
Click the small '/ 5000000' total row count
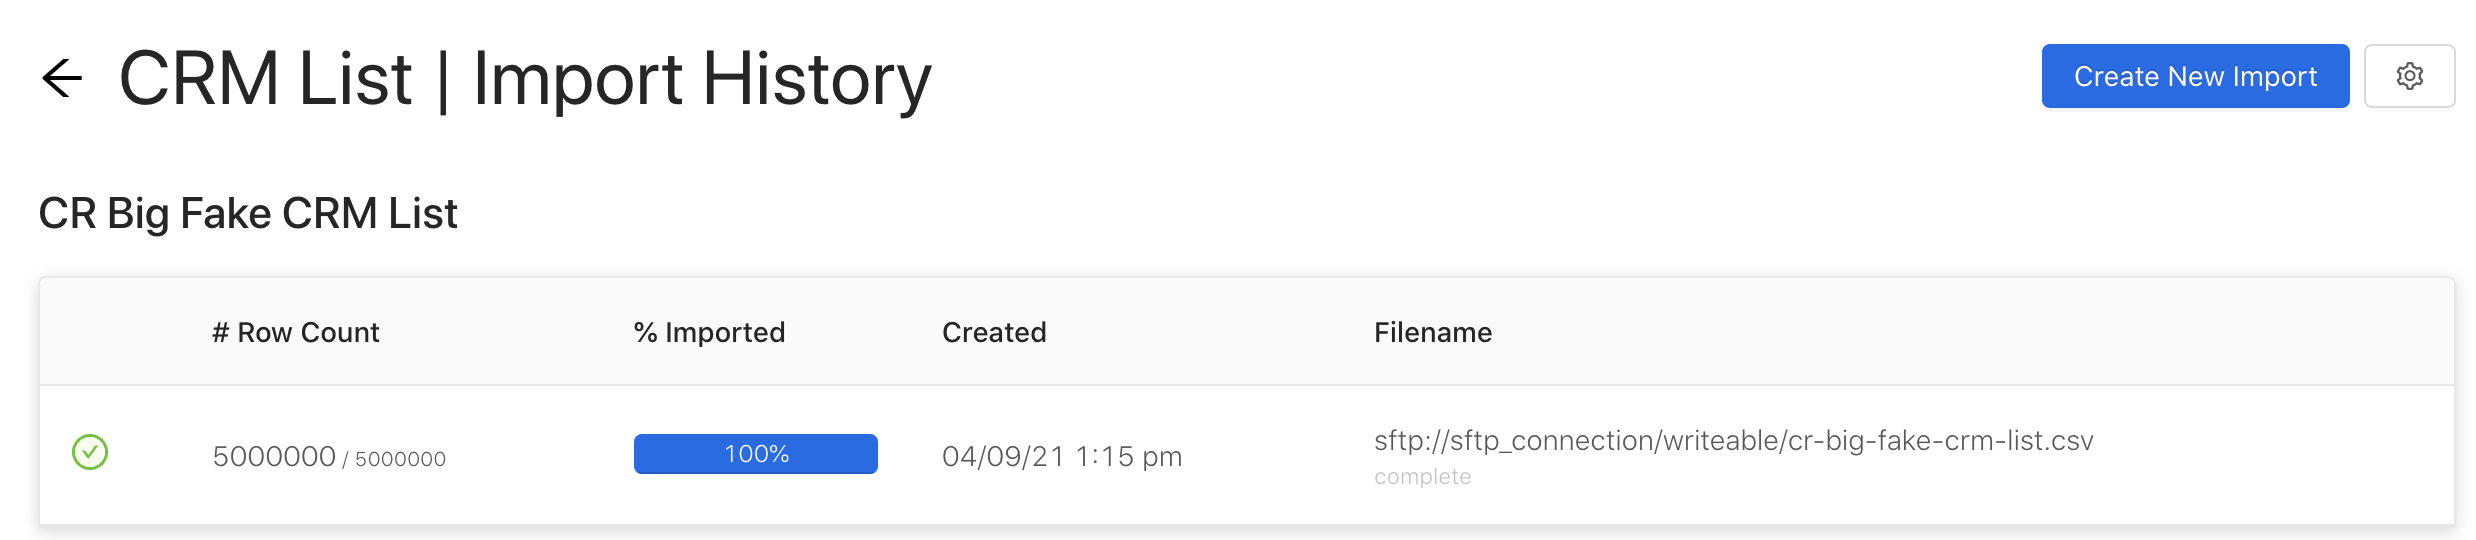pos(395,459)
